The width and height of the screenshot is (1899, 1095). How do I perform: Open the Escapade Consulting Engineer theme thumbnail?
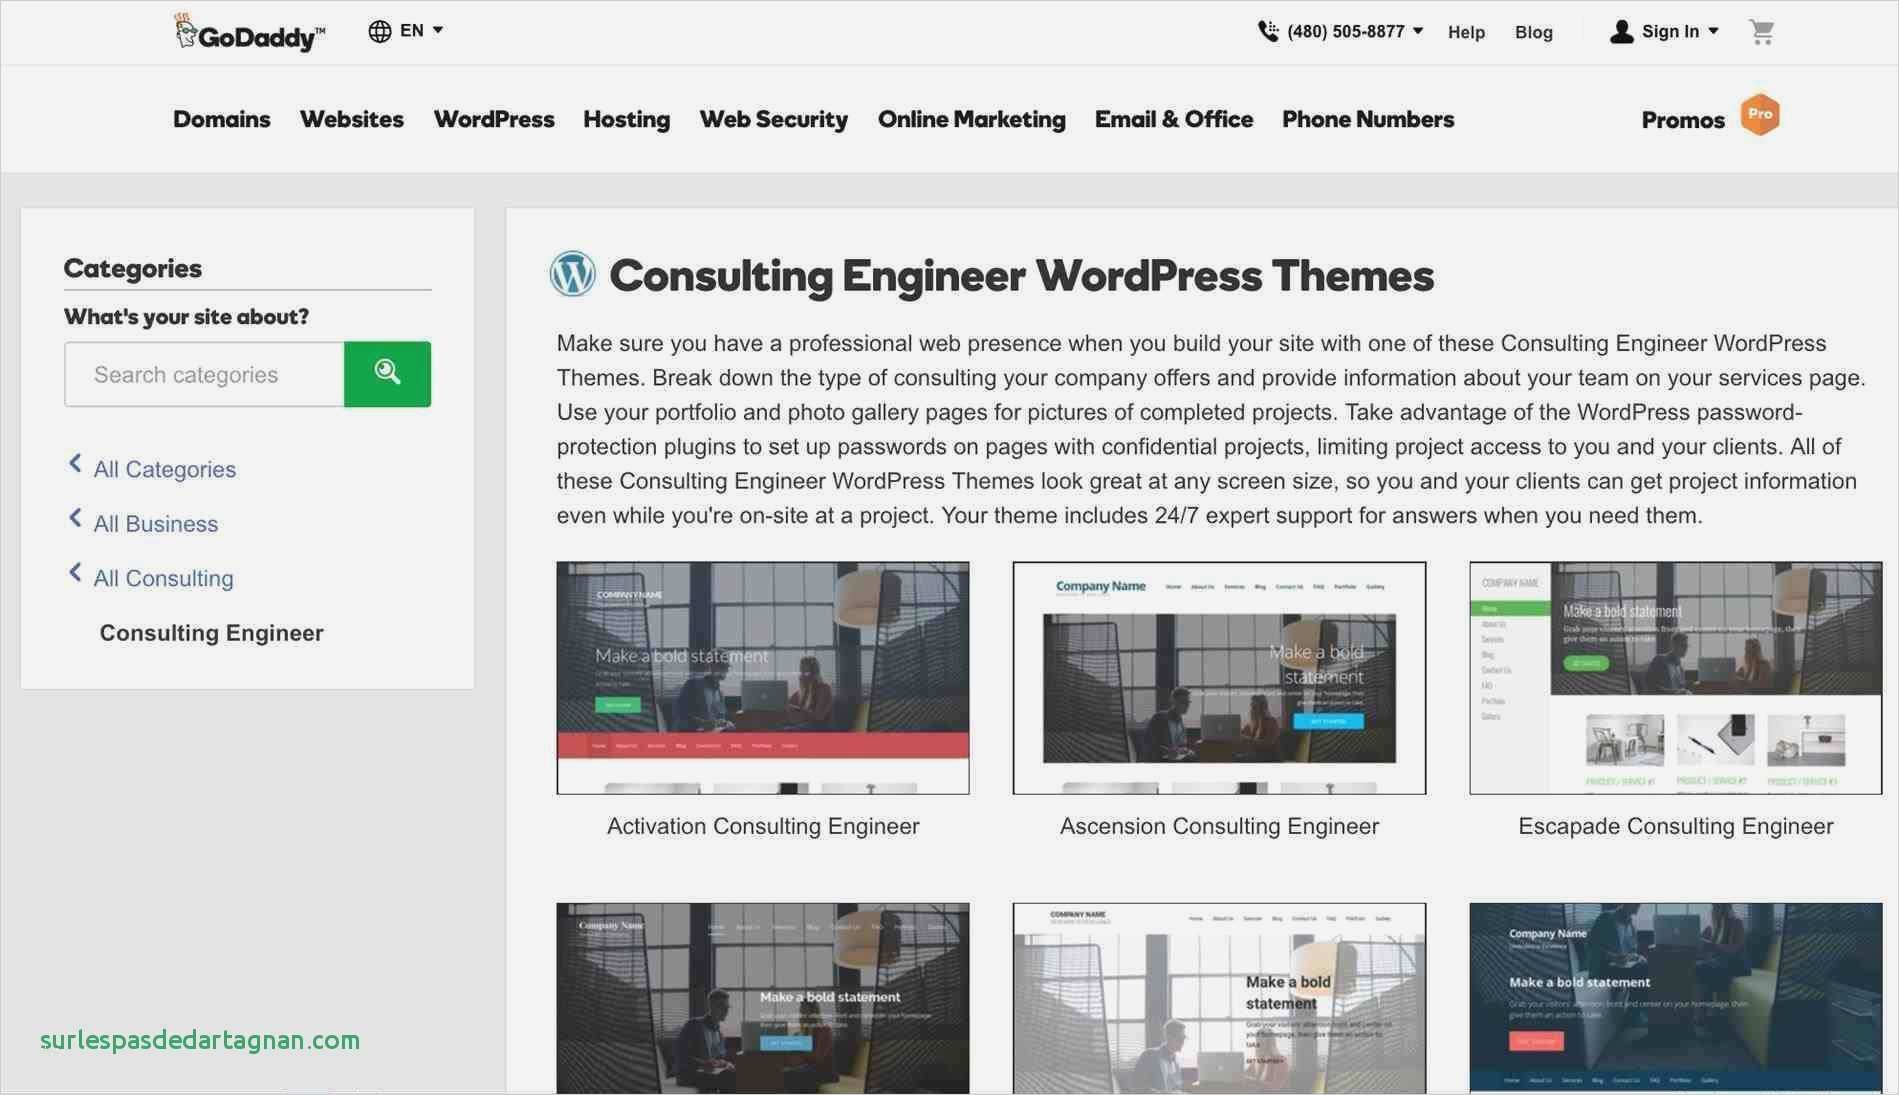point(1676,678)
